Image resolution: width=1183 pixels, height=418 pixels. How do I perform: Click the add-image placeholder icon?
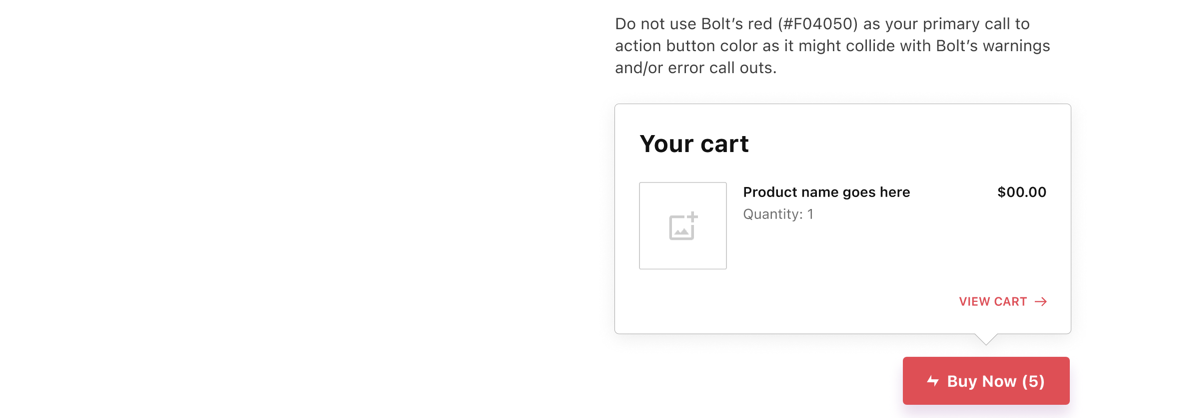[683, 226]
